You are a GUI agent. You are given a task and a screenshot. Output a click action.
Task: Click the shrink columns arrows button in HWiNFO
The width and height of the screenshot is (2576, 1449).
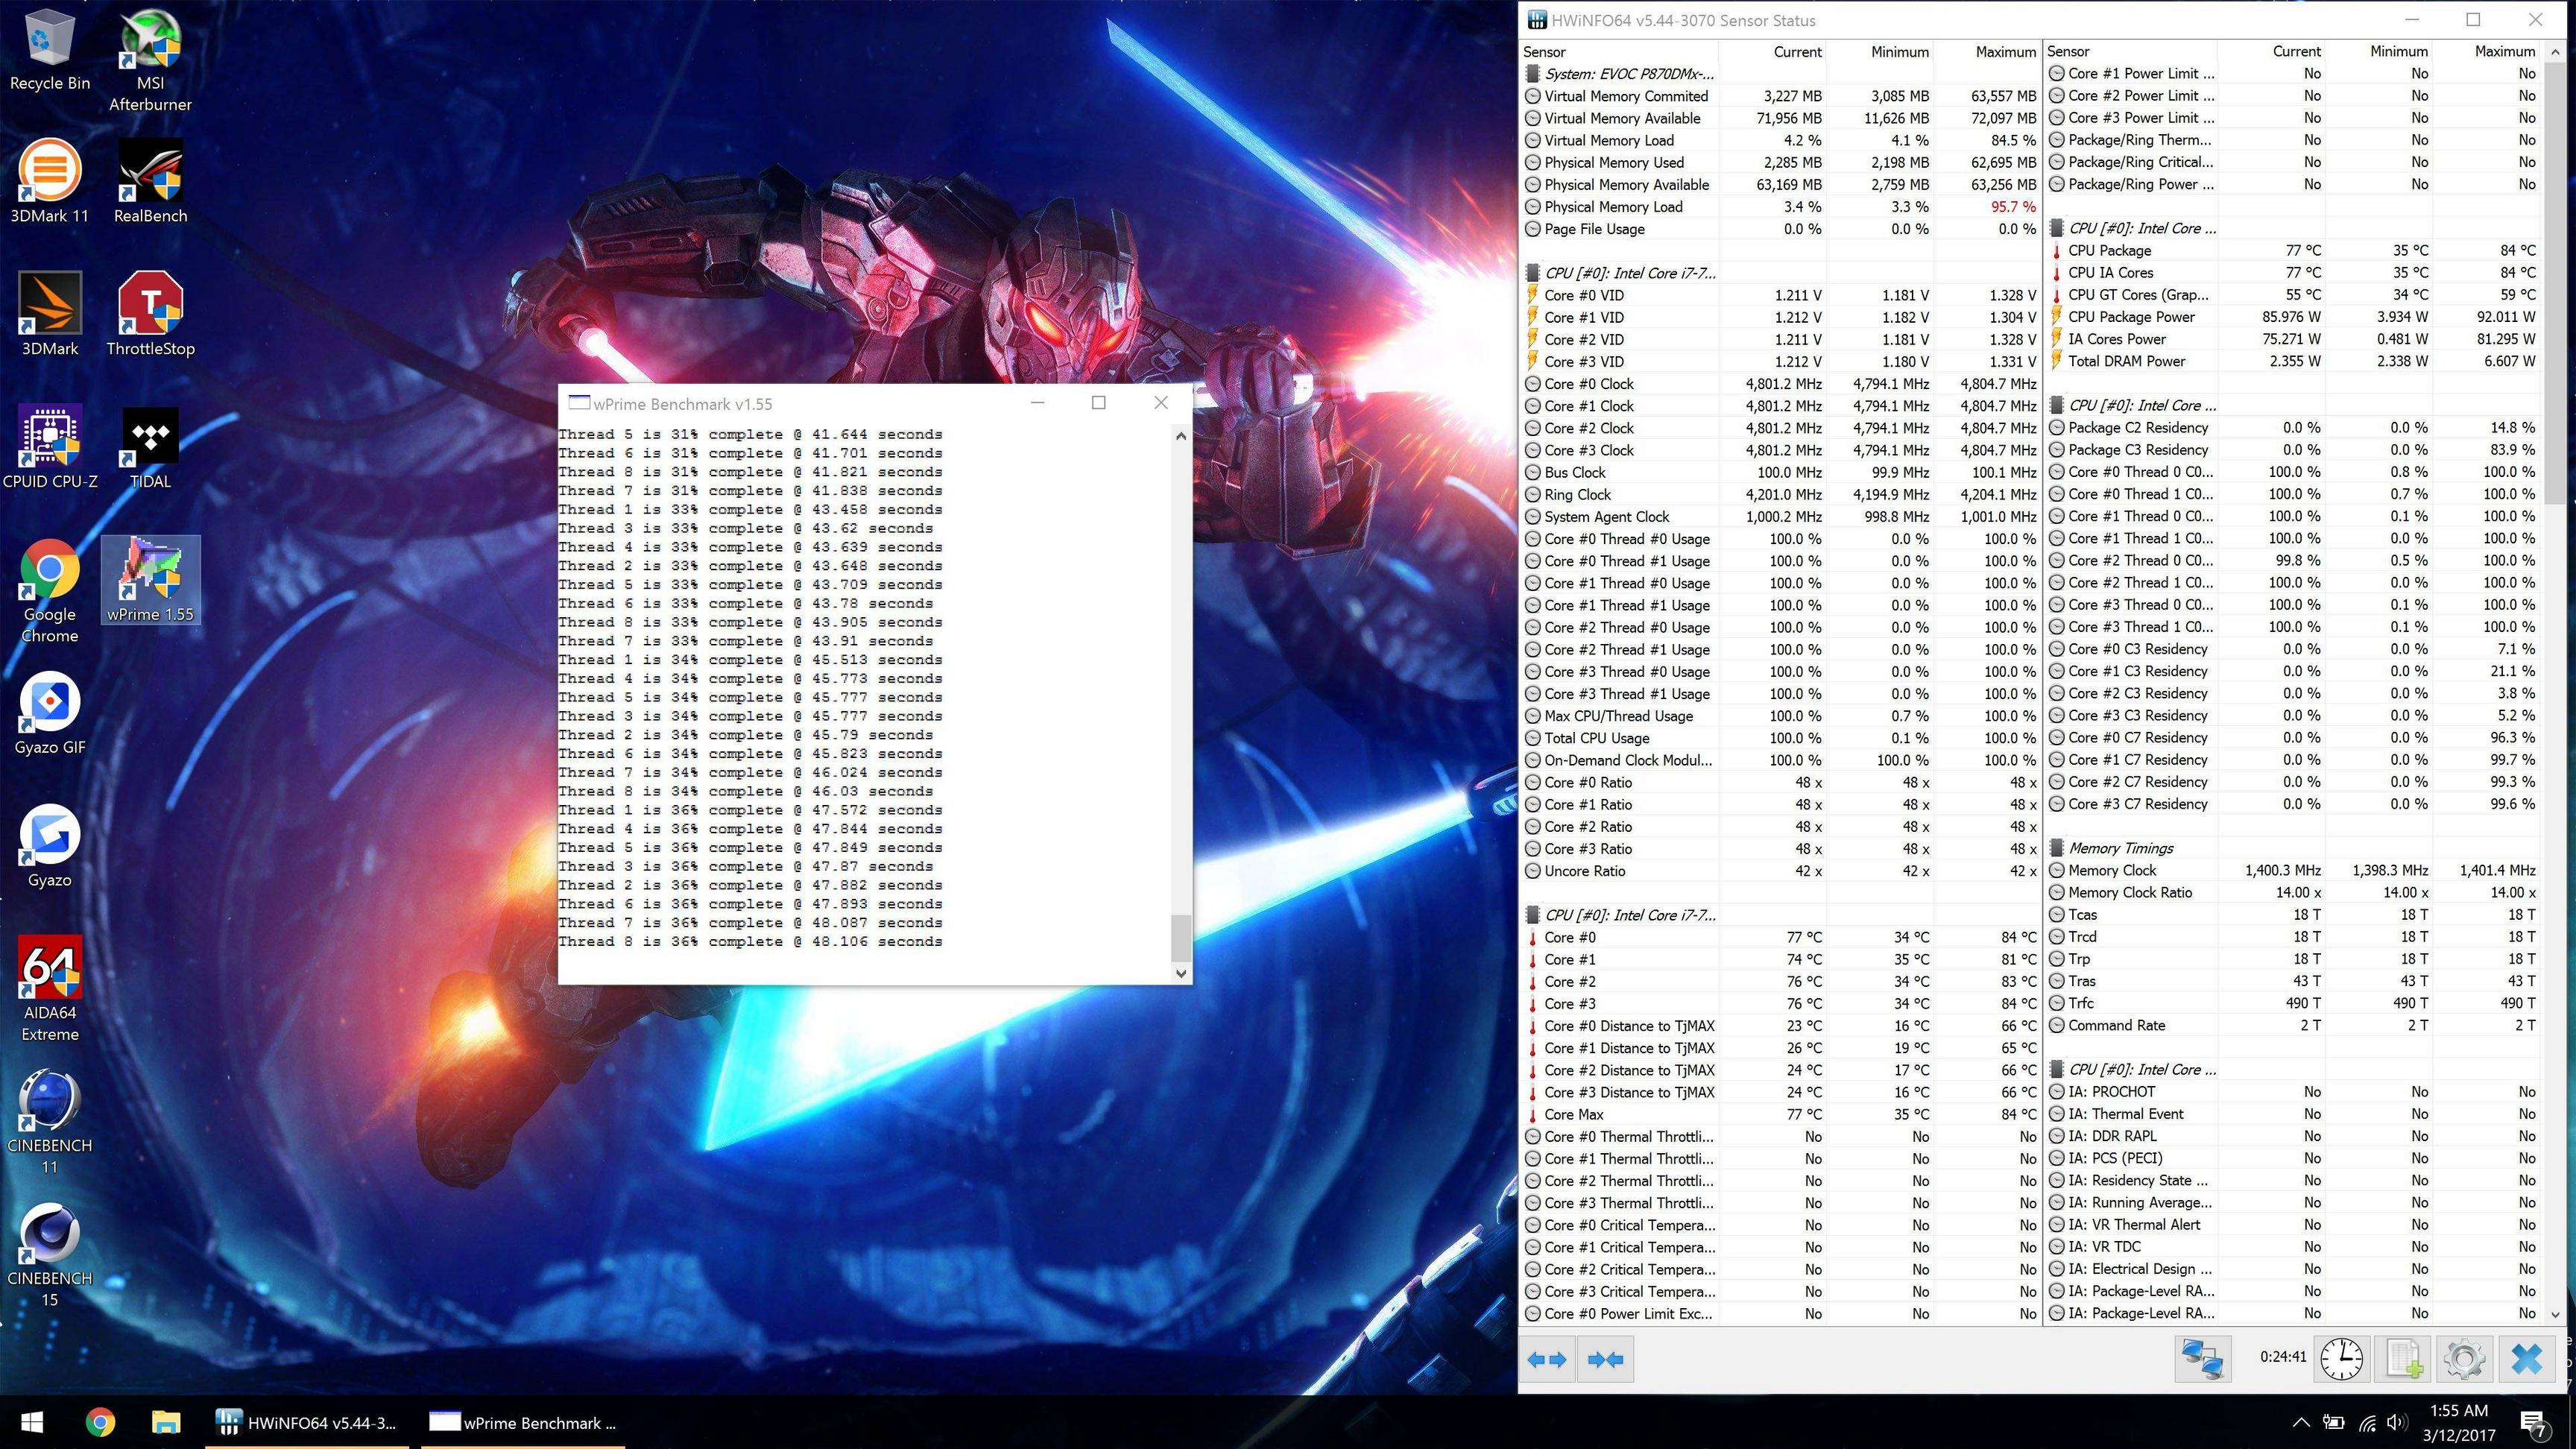coord(1605,1359)
